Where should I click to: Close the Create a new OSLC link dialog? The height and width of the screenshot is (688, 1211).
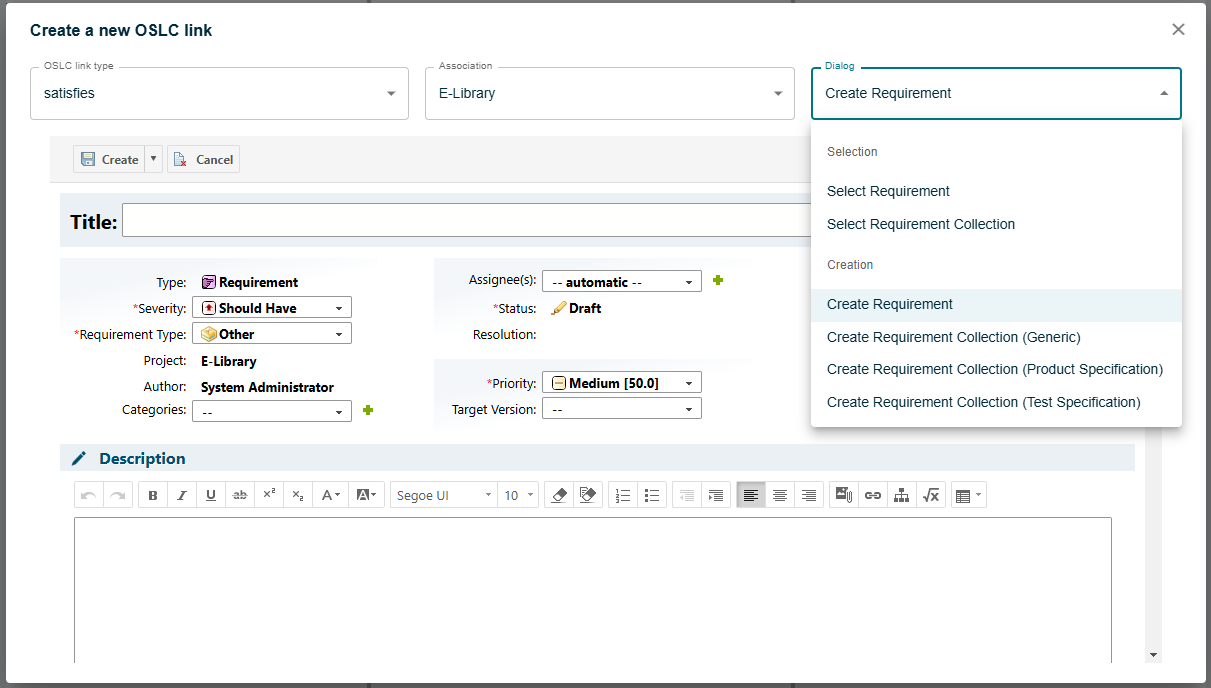[1178, 30]
